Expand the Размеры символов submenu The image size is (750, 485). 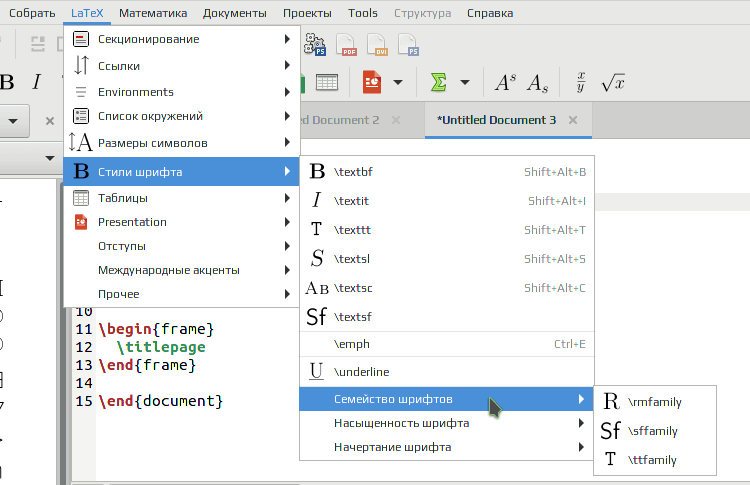182,143
